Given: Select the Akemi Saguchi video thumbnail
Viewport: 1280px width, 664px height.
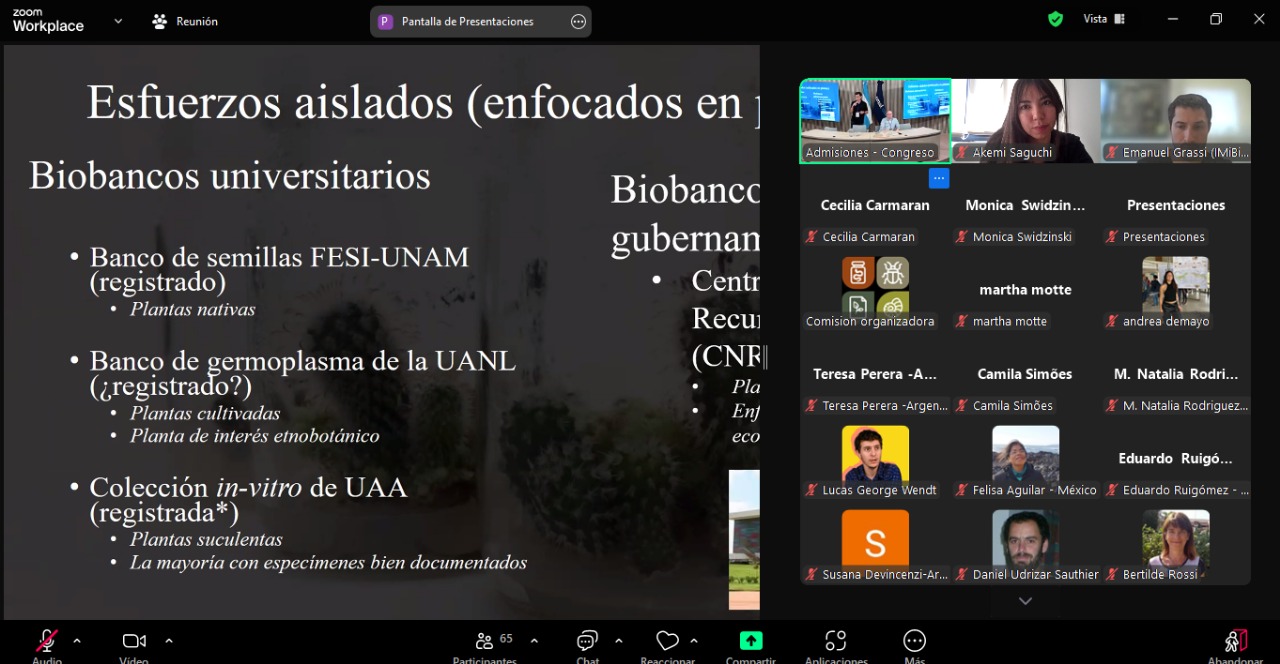Looking at the screenshot, I should point(1025,120).
